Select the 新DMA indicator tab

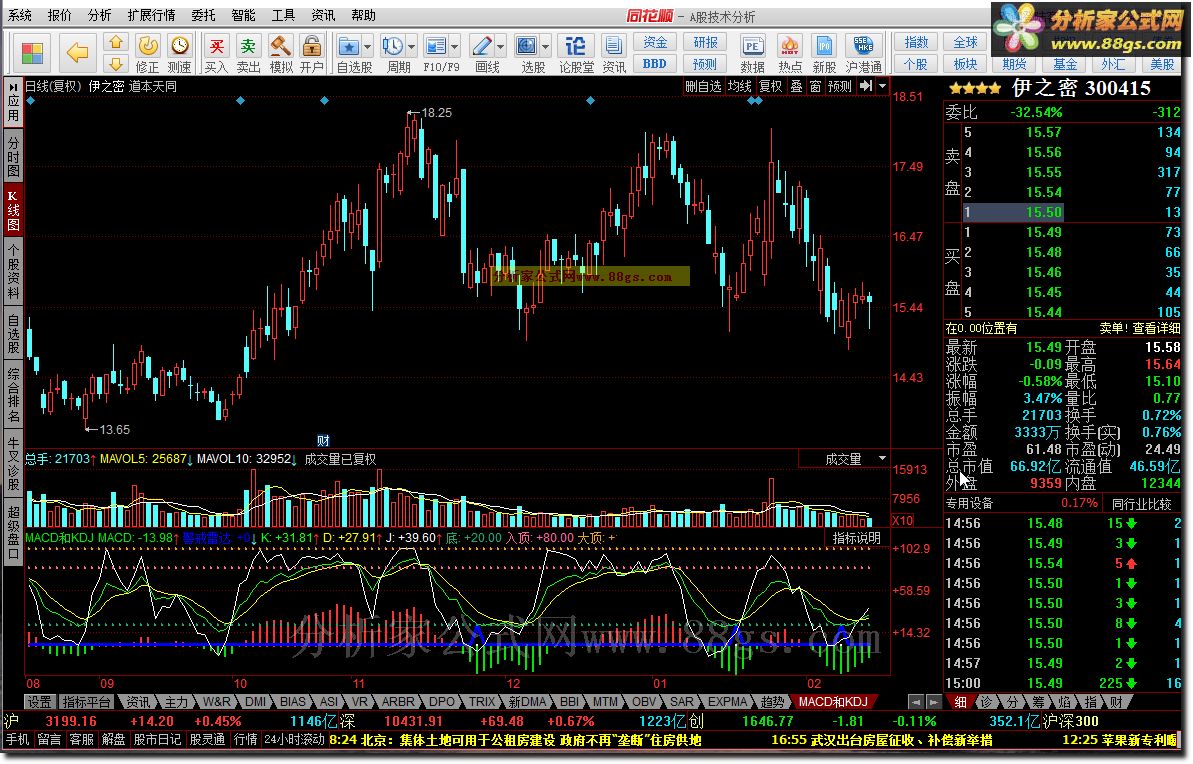coord(527,702)
